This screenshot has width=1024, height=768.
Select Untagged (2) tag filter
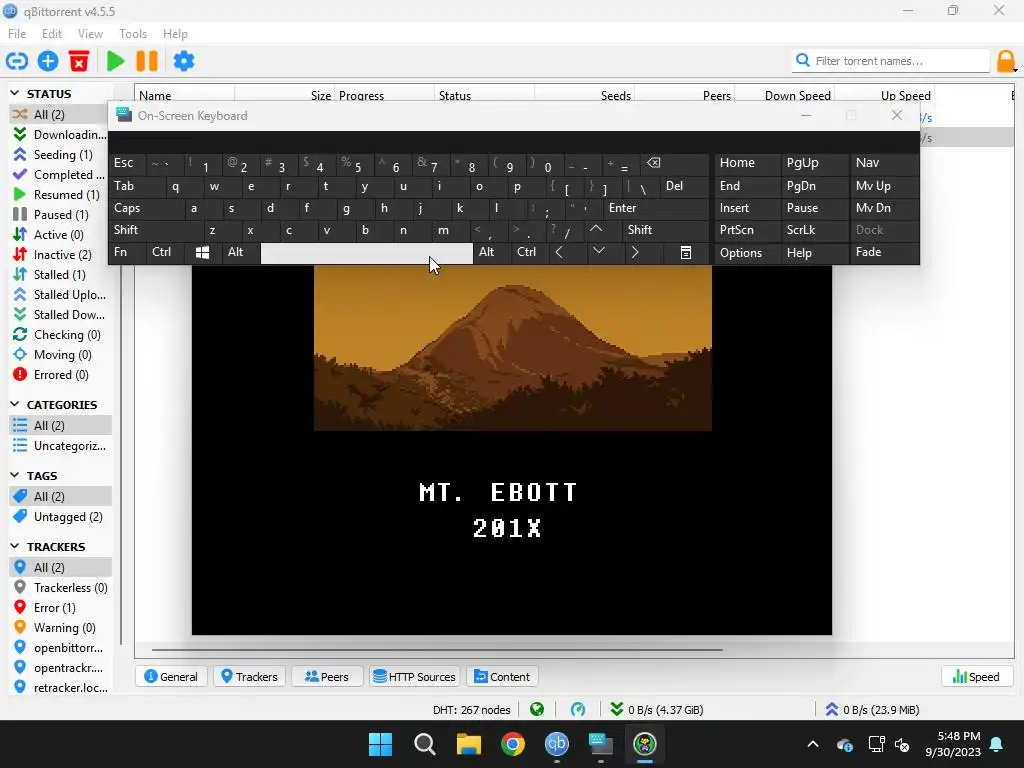click(x=59, y=517)
